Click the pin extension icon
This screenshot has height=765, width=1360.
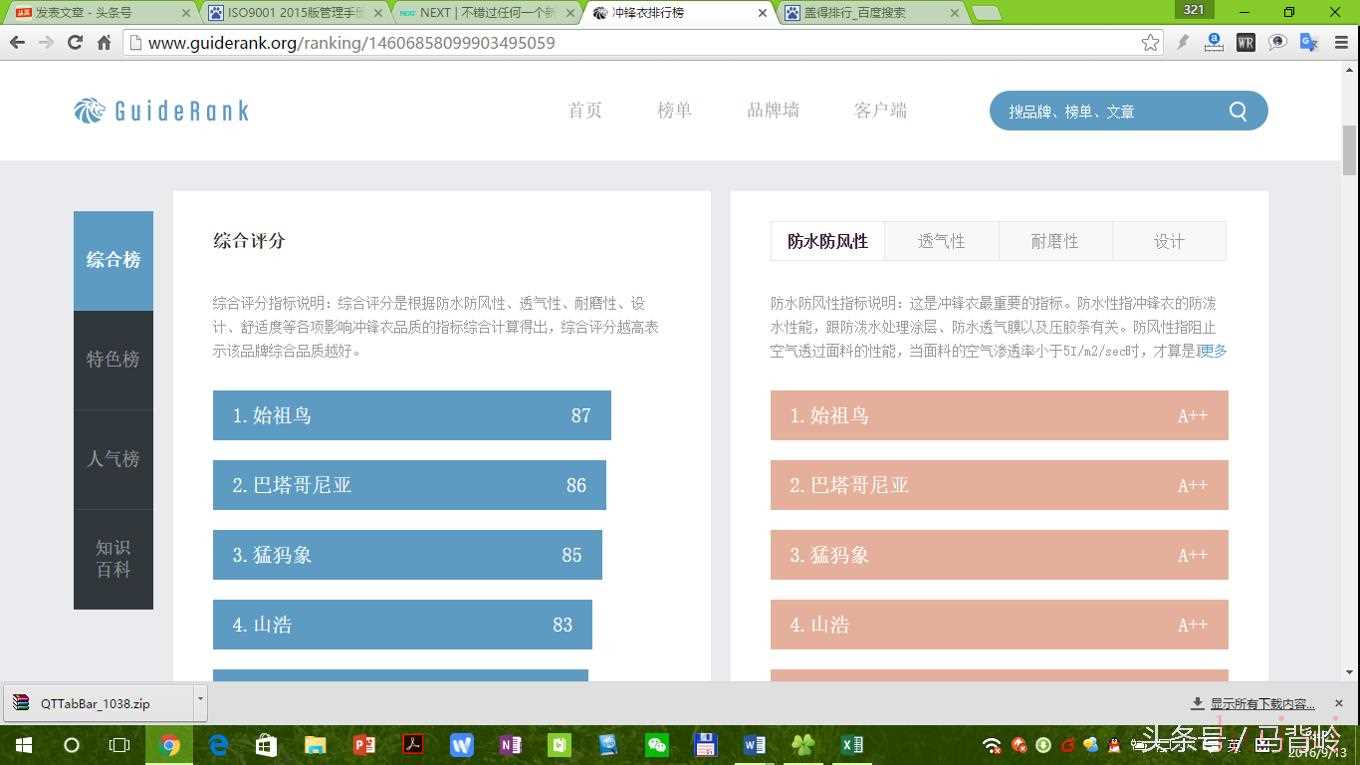click(x=1183, y=43)
